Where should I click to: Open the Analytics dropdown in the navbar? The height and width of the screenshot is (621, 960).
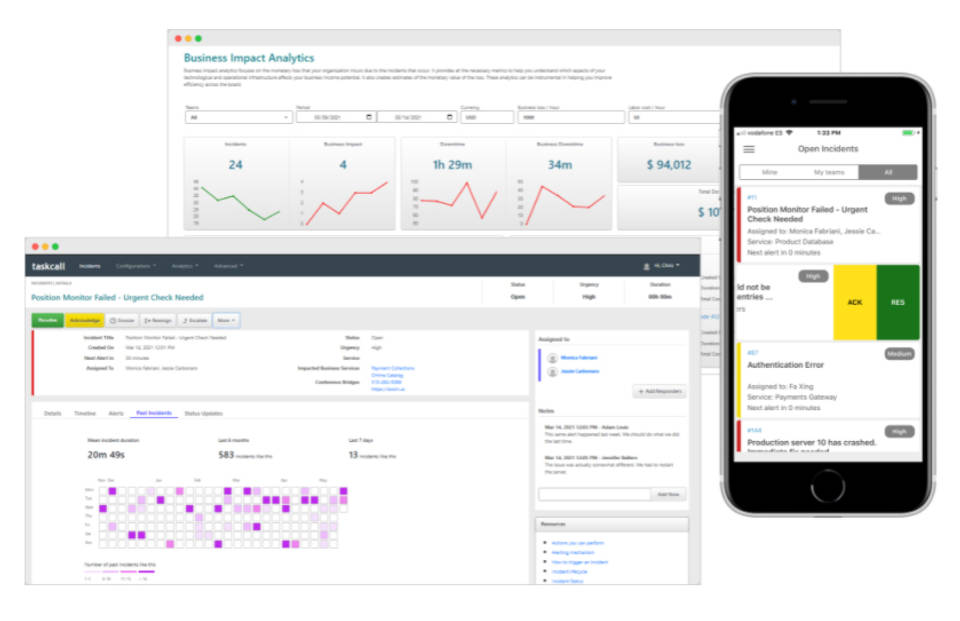tap(185, 266)
